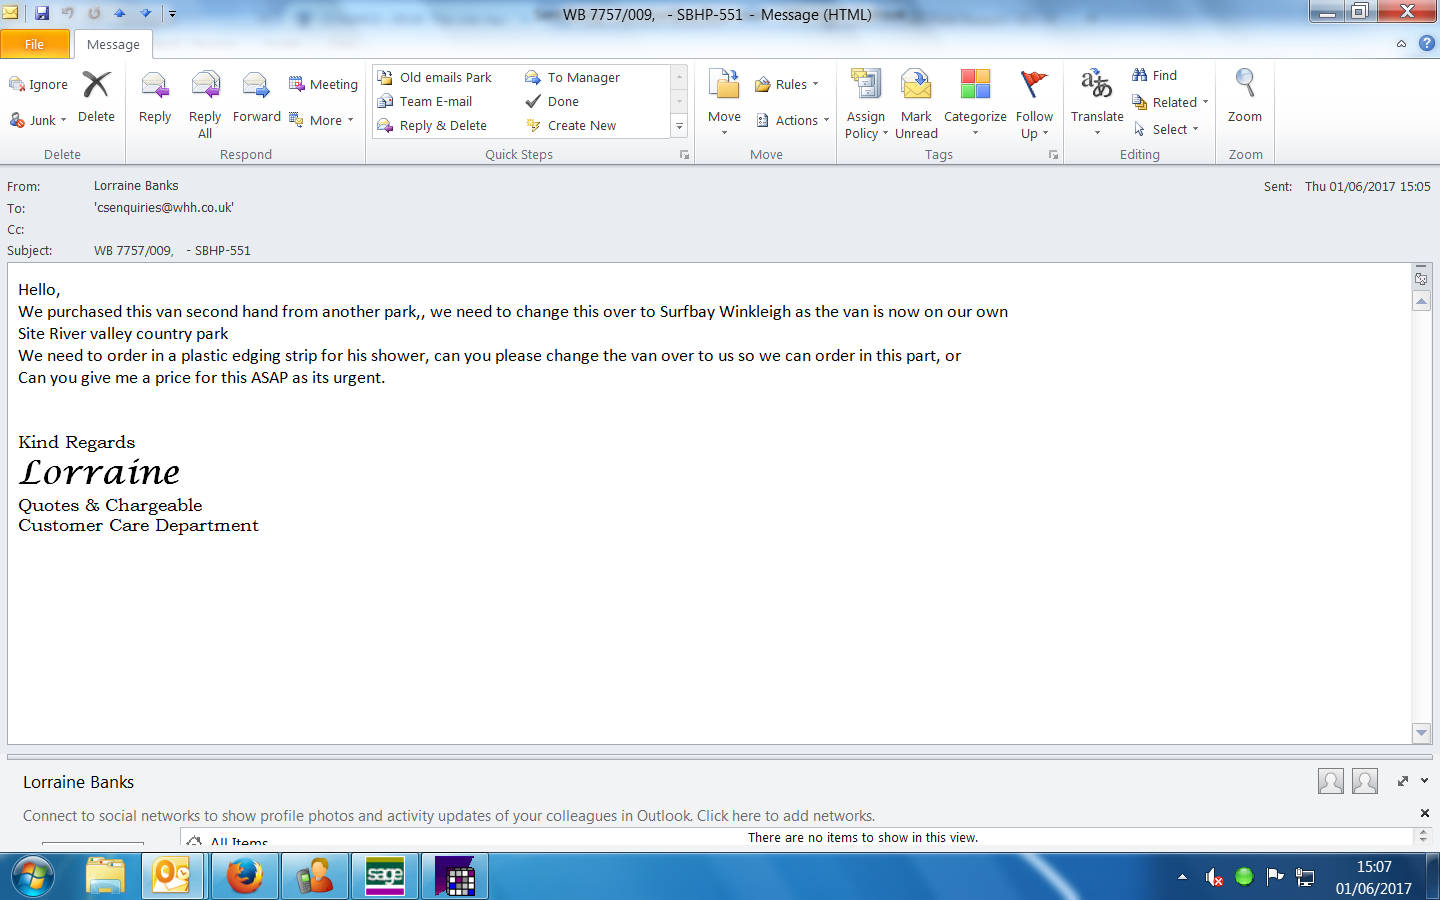Open the Action Center flag icon

(1275, 877)
